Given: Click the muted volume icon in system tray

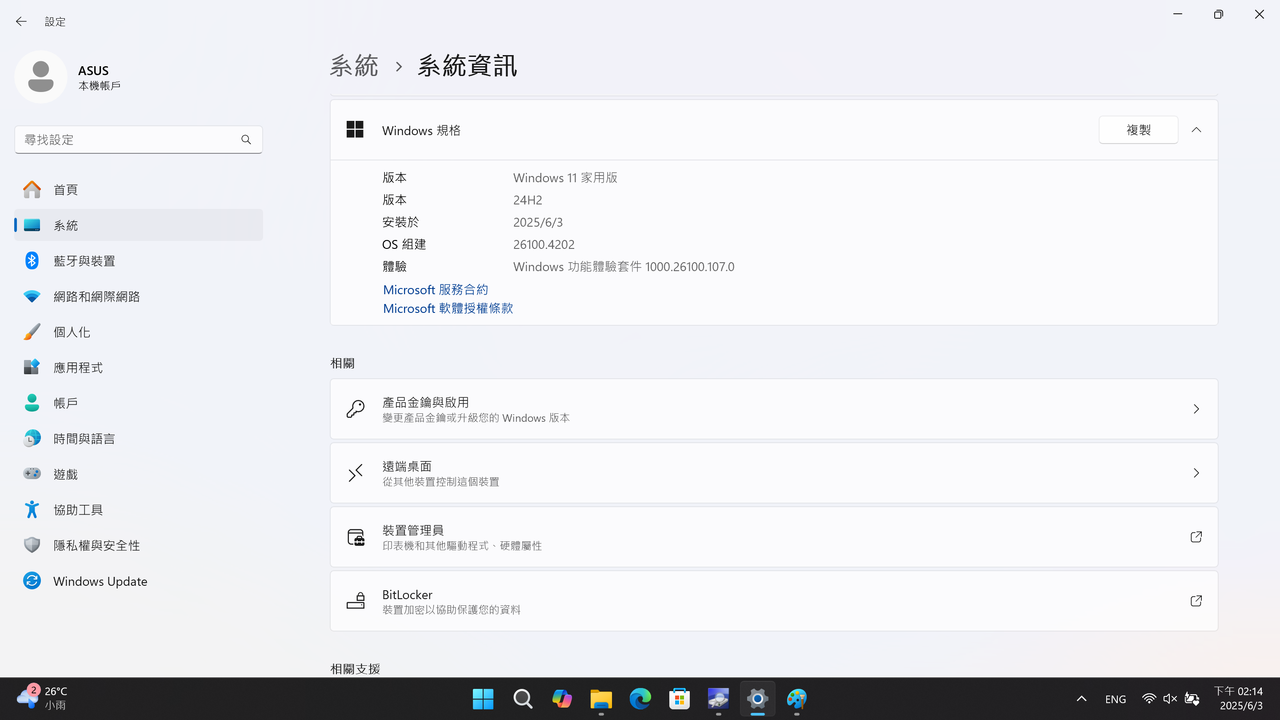Looking at the screenshot, I should (1170, 699).
